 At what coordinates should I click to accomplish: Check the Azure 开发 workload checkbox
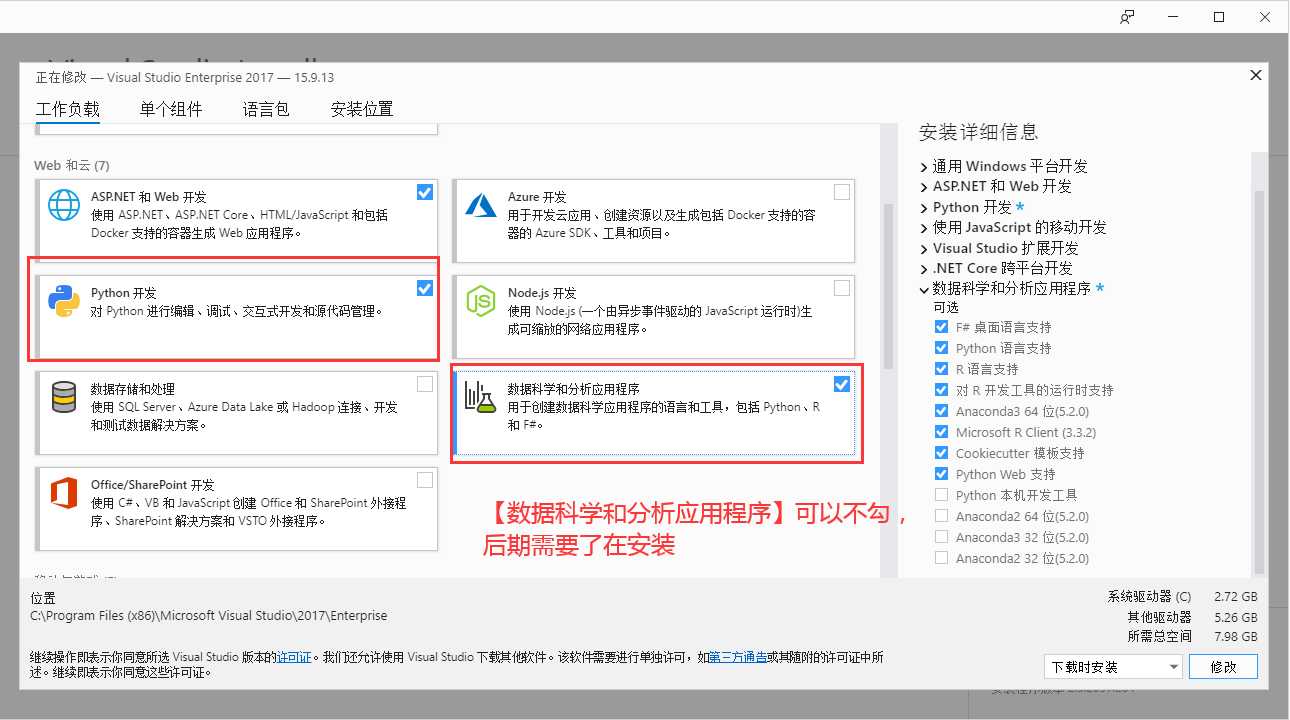842,192
